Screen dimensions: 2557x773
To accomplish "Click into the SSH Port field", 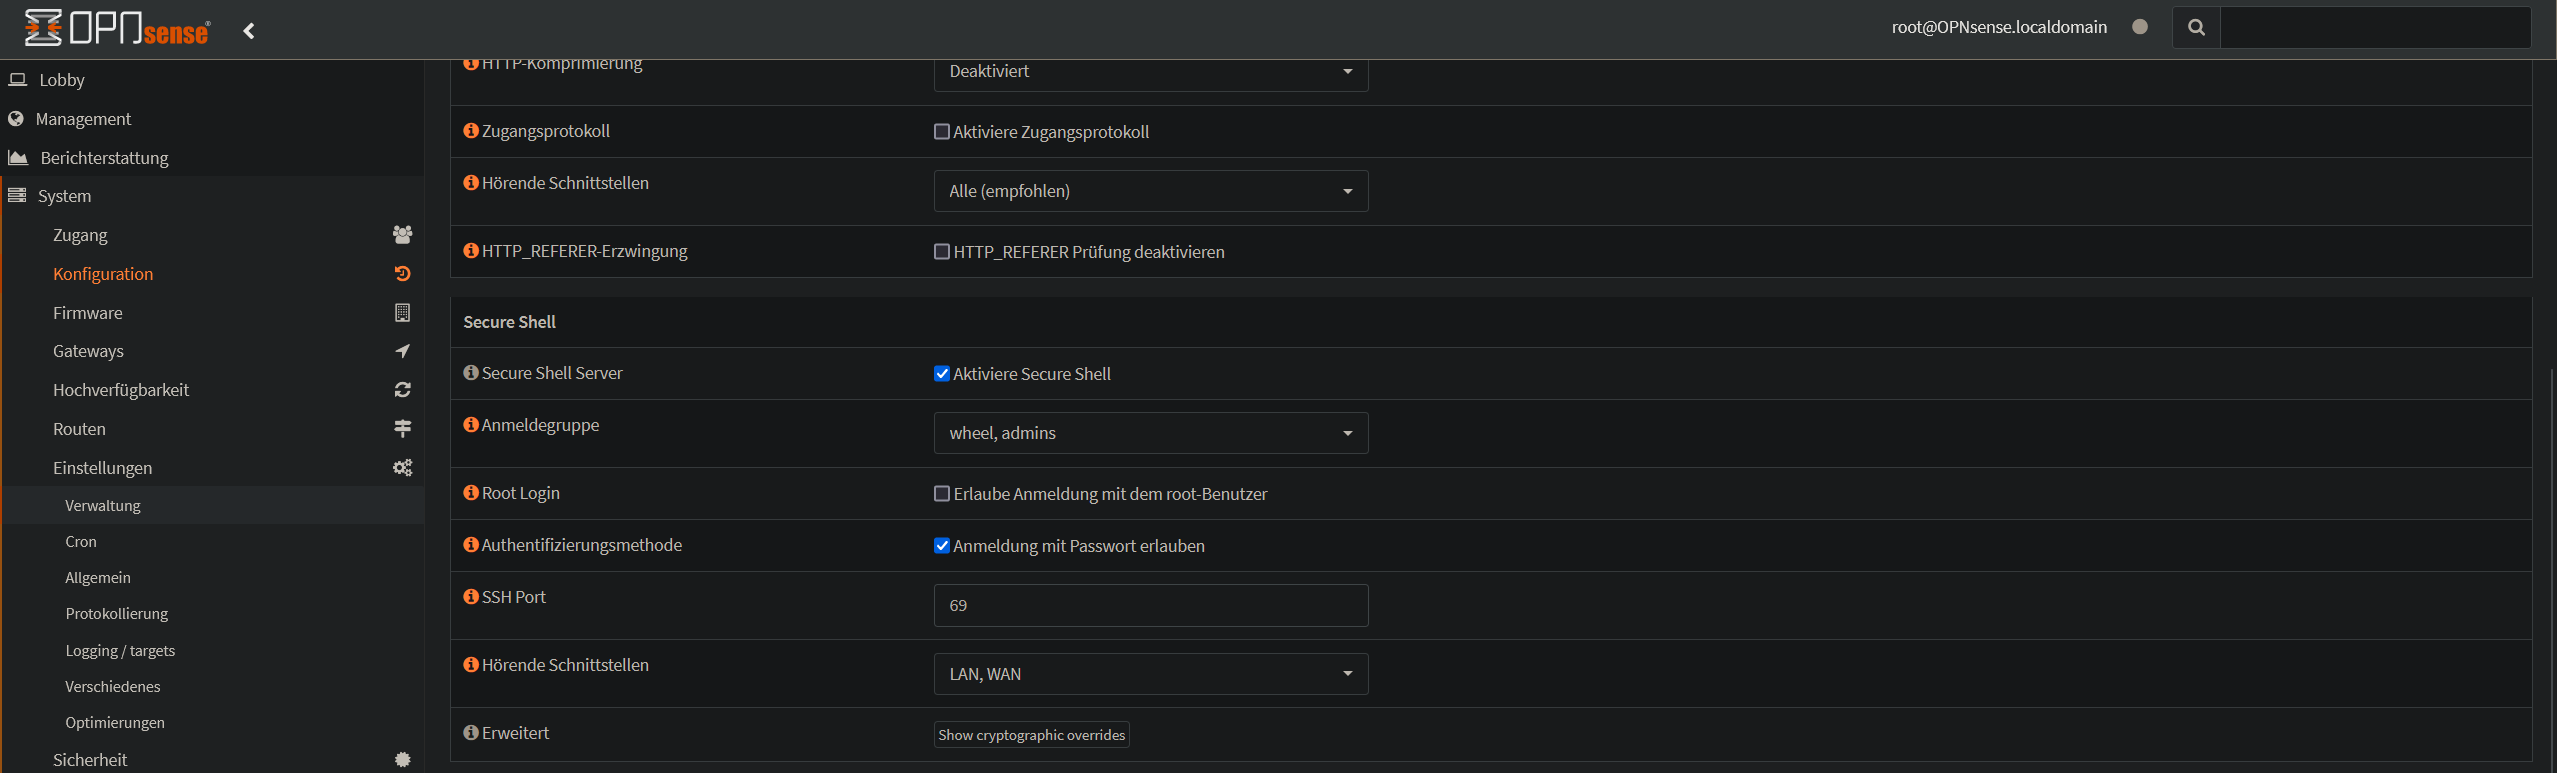I will coord(1150,606).
